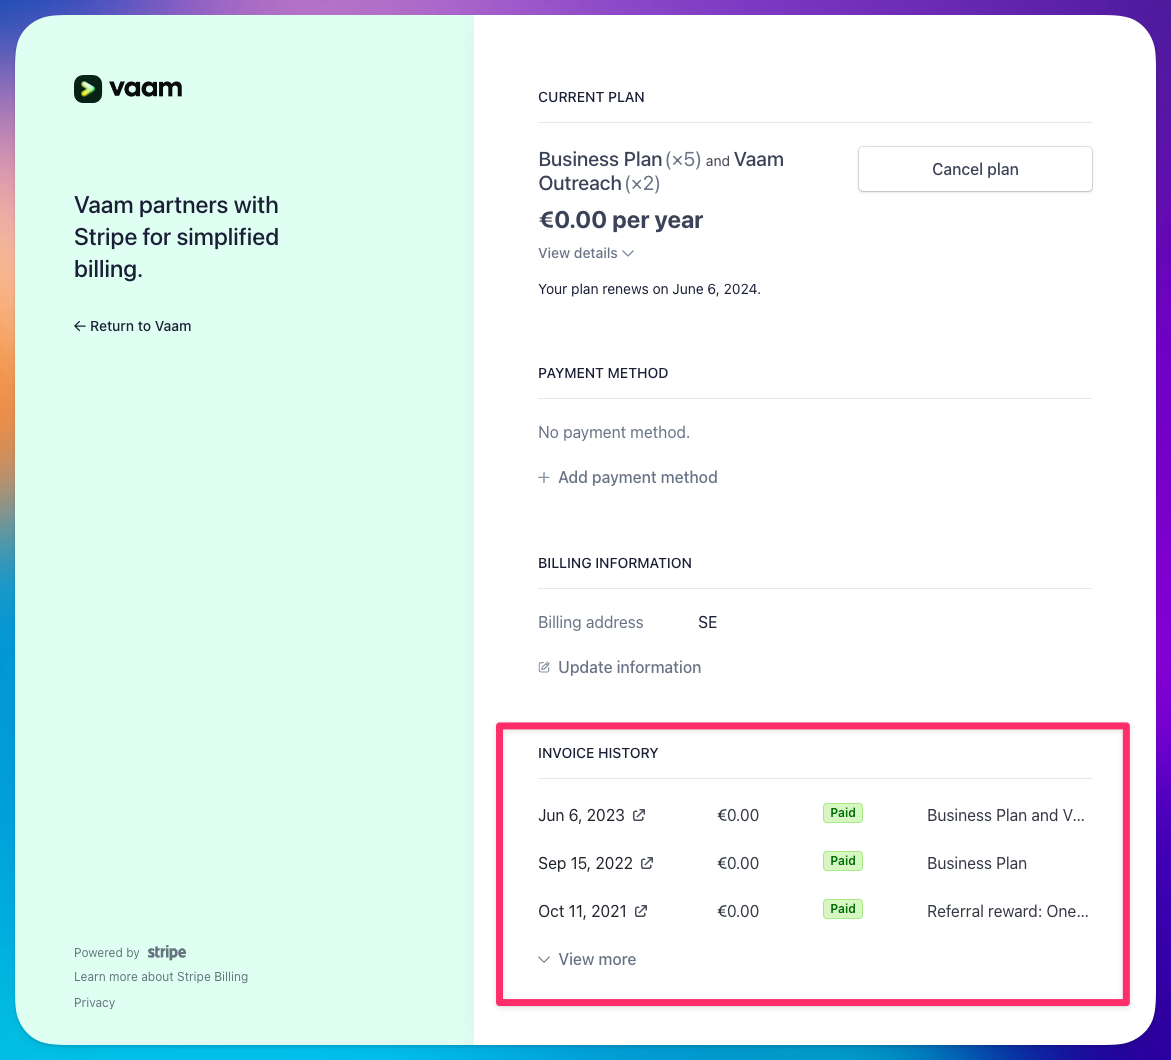Screen dimensions: 1171x1060
Task: Click the CURRENT PLAN heading
Action: pyautogui.click(x=591, y=97)
